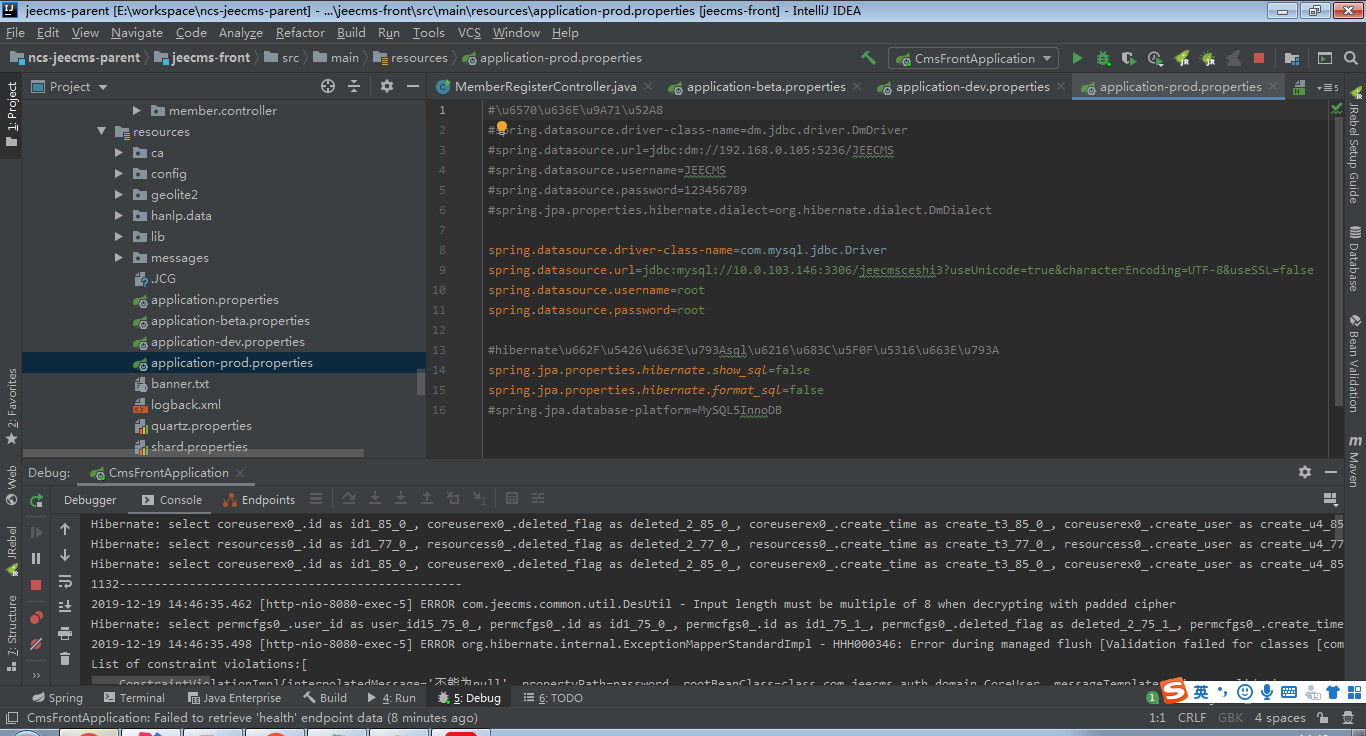The image size is (1366, 736).
Task: Toggle soft-wrap in the console
Action: [65, 581]
